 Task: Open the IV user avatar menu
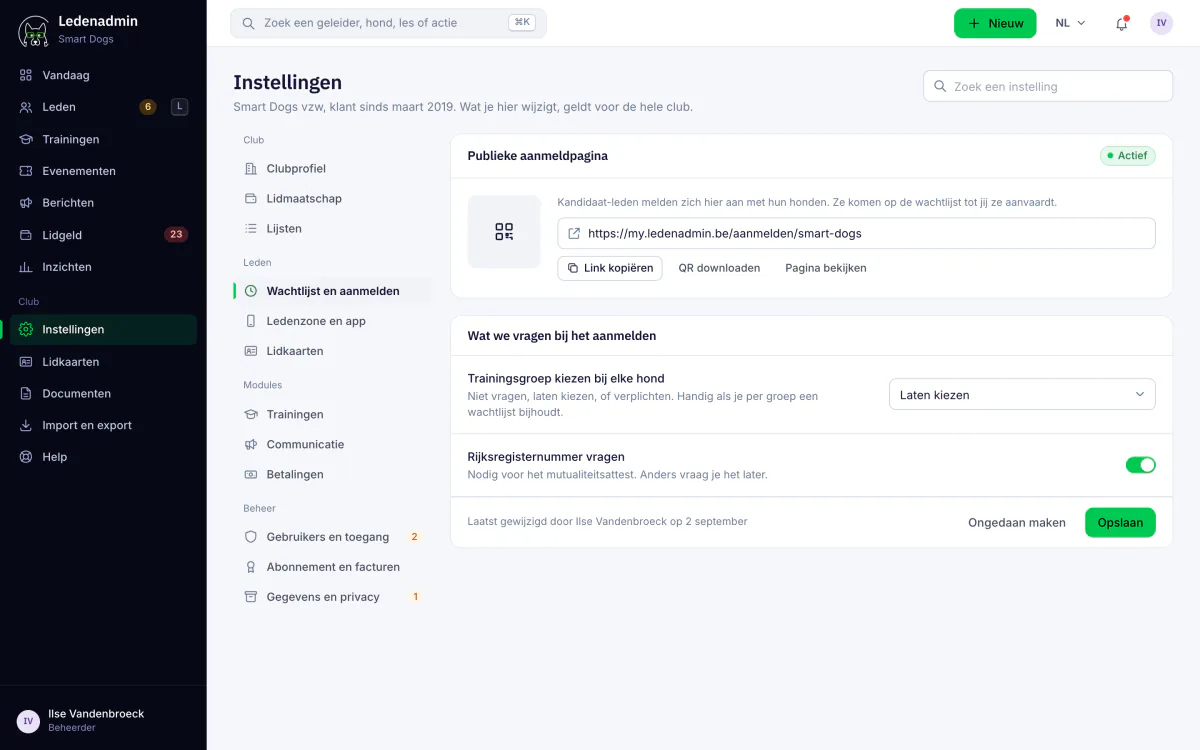point(1161,23)
